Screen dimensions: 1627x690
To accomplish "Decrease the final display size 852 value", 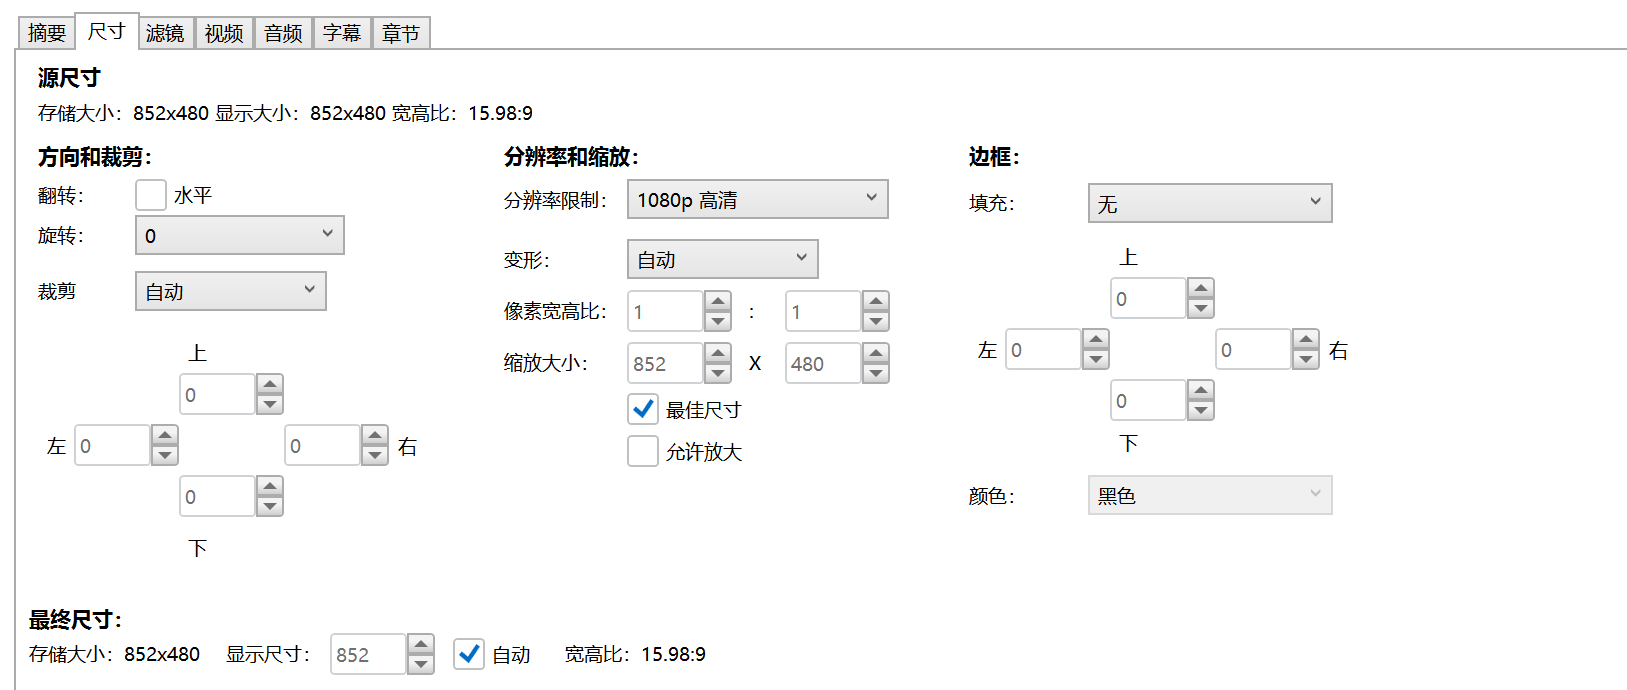I will click(421, 664).
